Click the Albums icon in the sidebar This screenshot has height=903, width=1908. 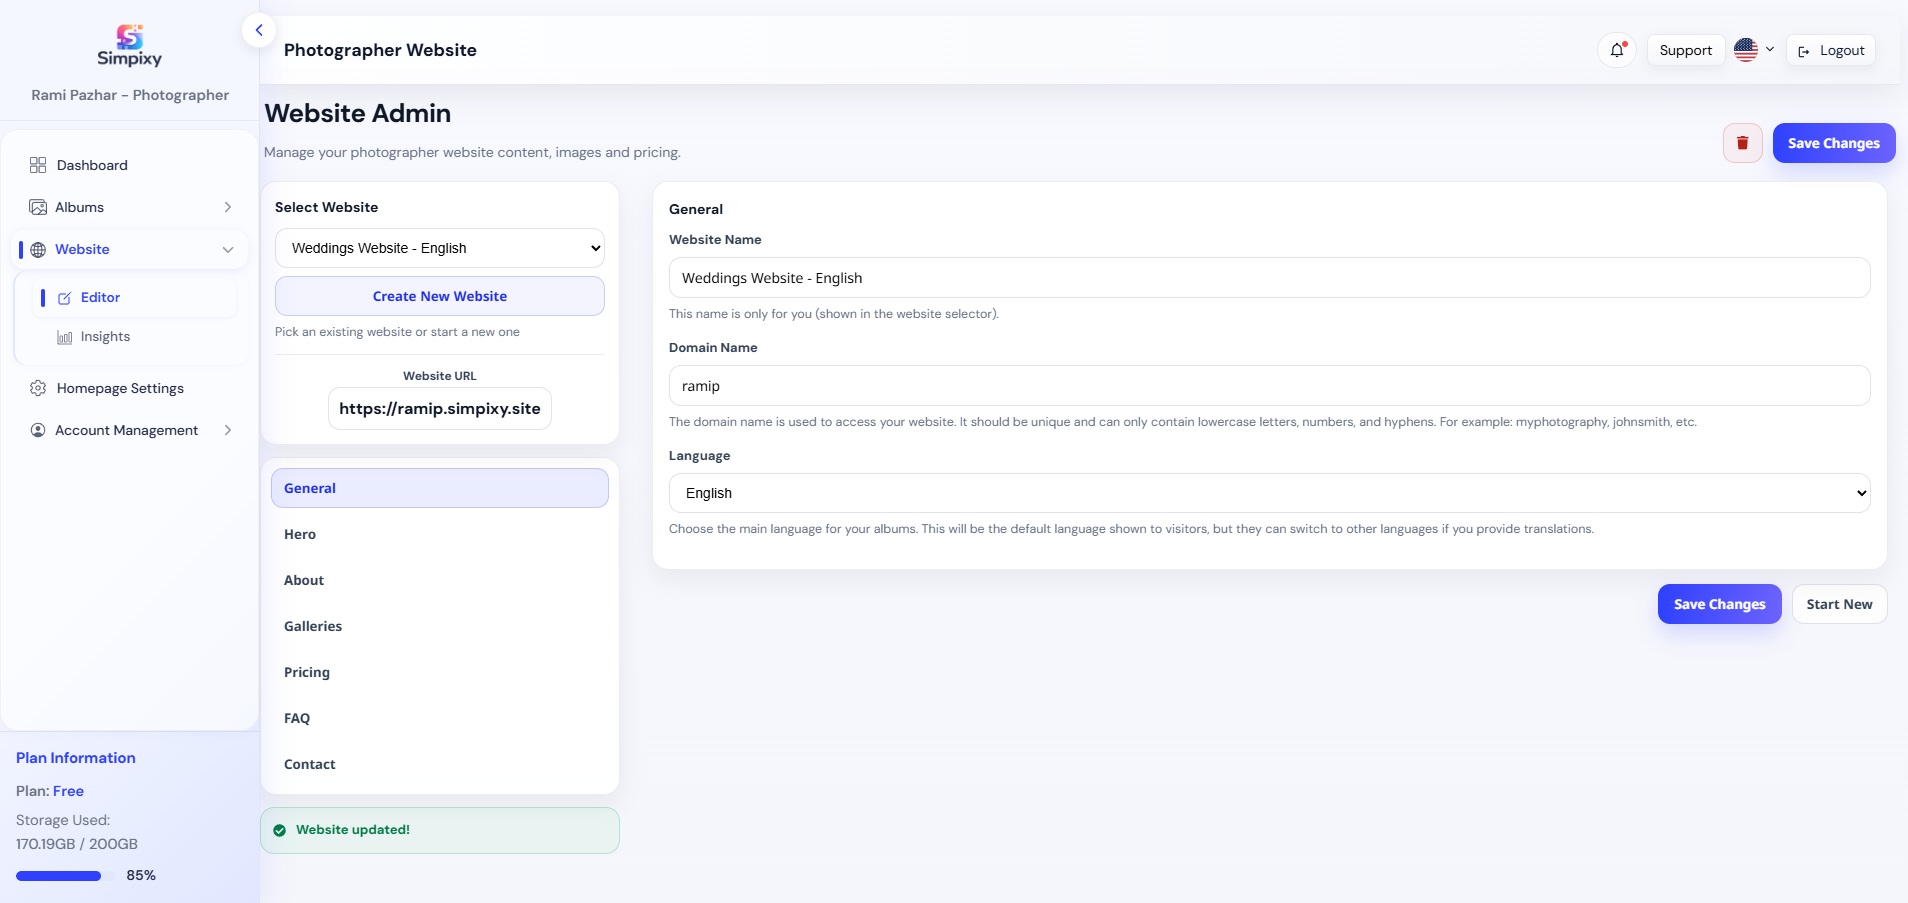(38, 207)
